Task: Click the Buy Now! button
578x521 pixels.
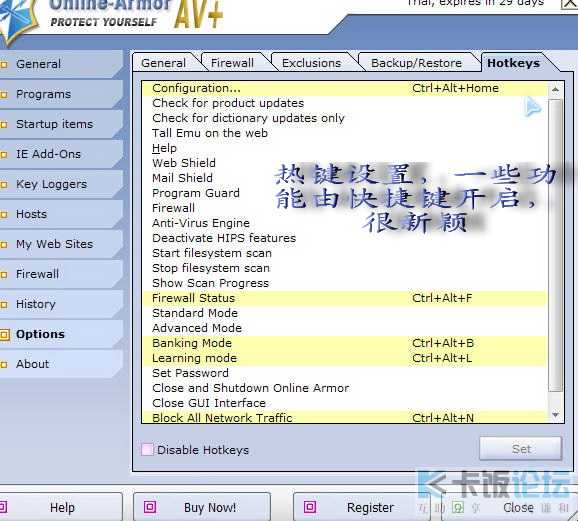Action: point(202,507)
